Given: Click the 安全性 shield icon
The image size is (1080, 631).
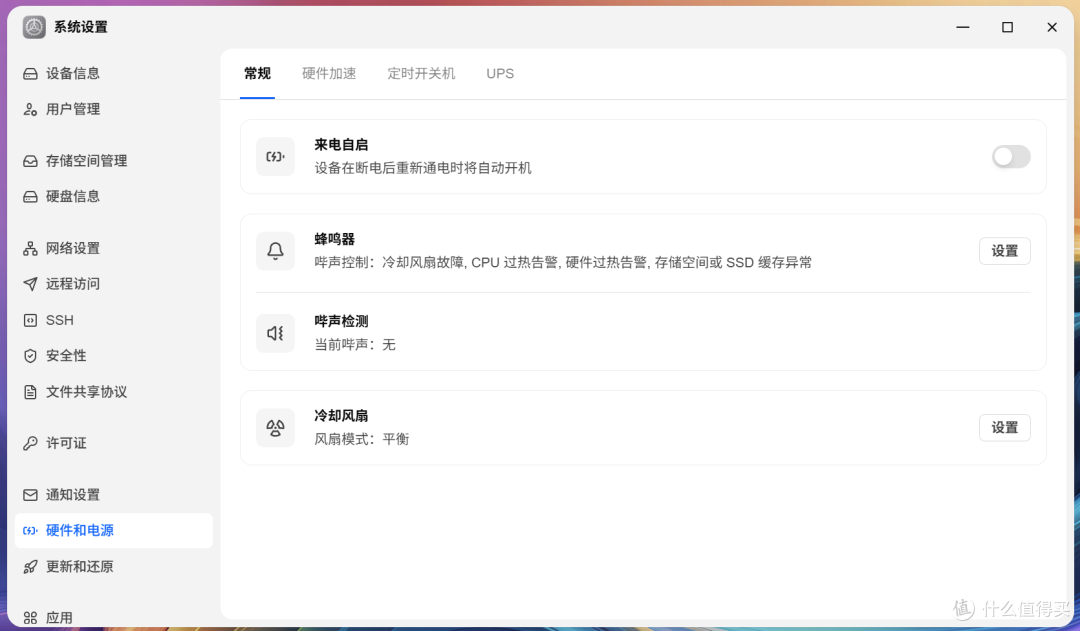Looking at the screenshot, I should point(30,356).
